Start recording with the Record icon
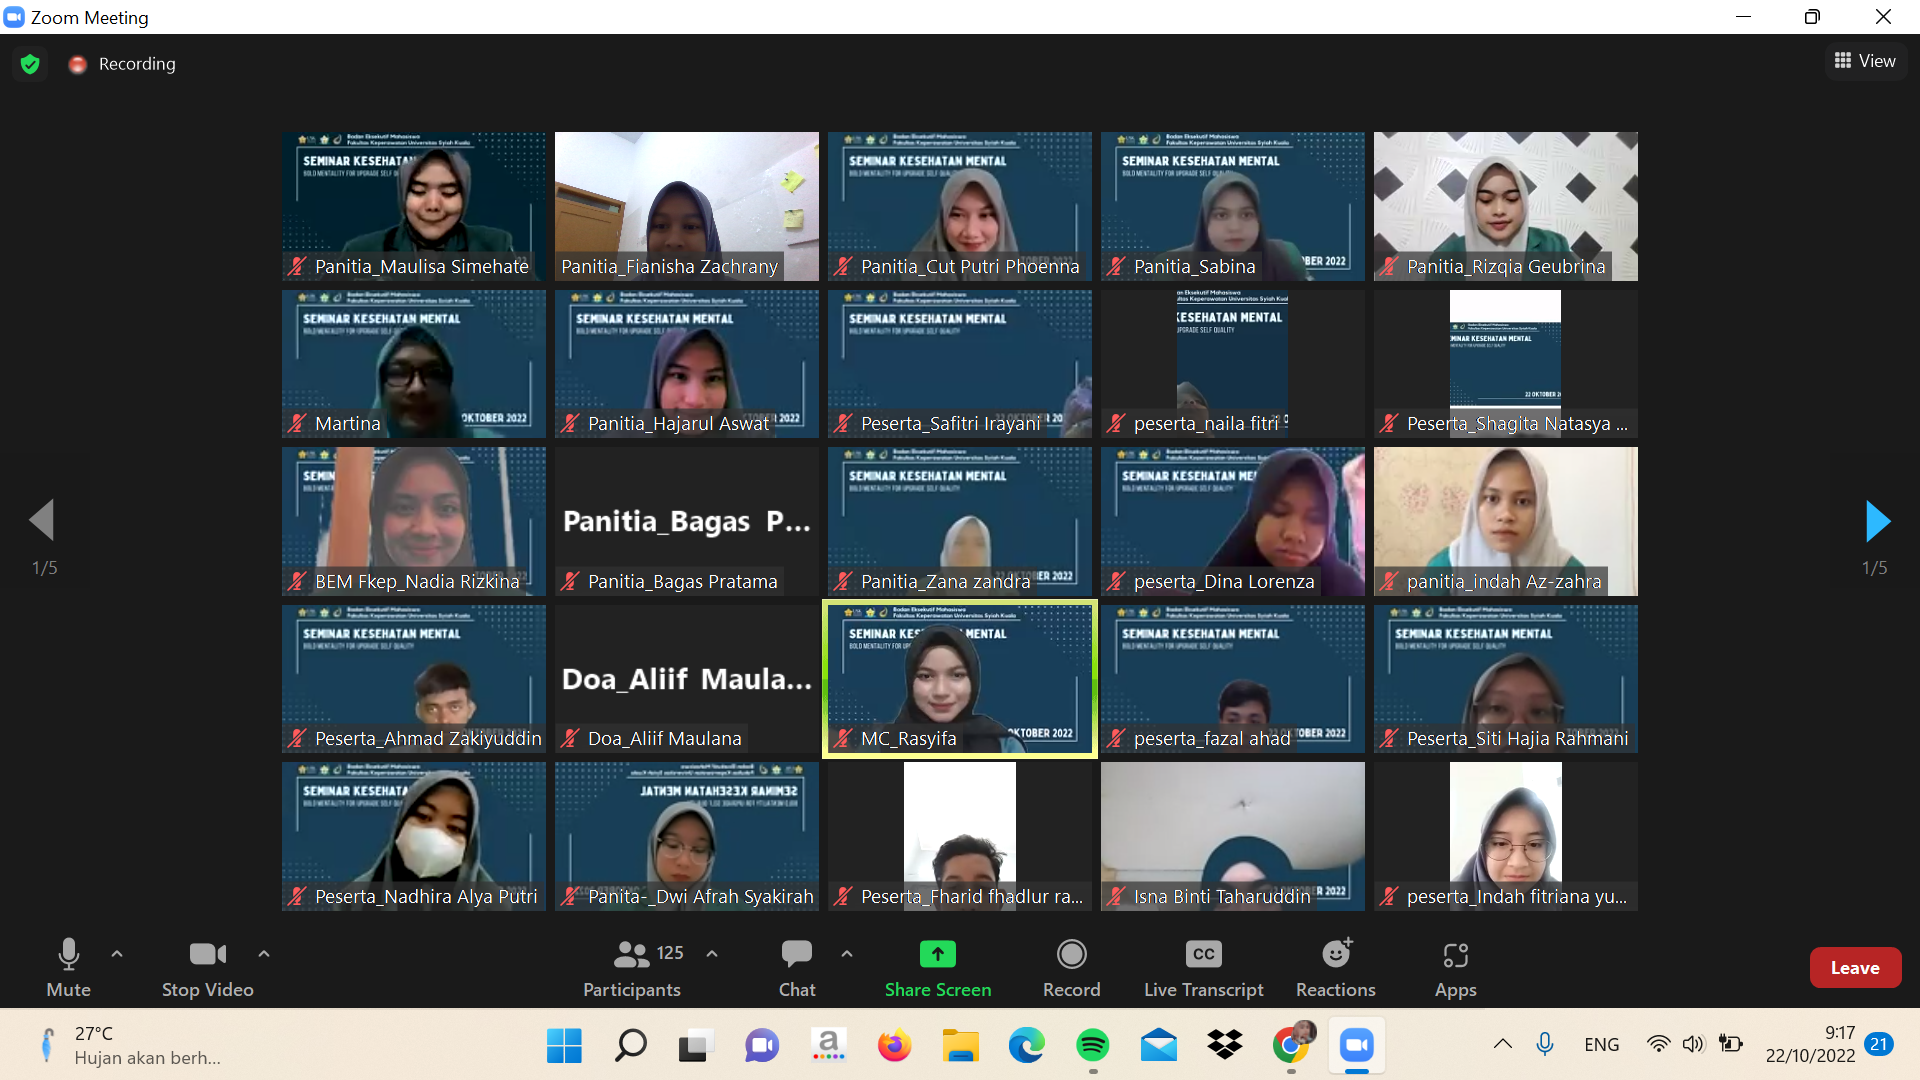 tap(1071, 955)
